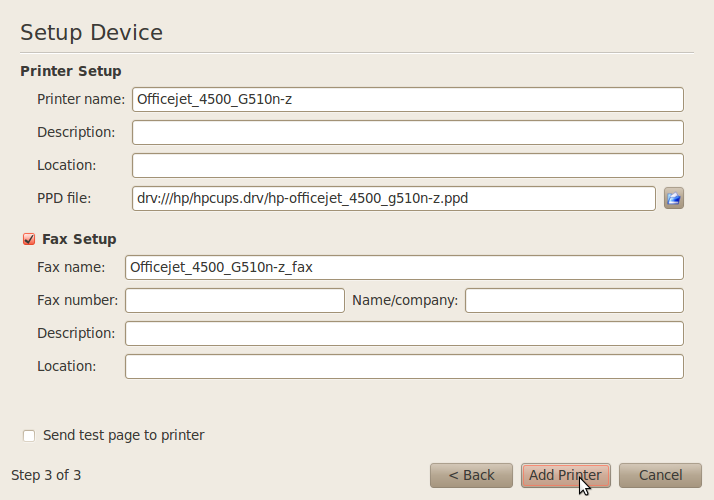Viewport: 714px width, 500px height.
Task: Click the Fax number label text
Action: tap(77, 300)
